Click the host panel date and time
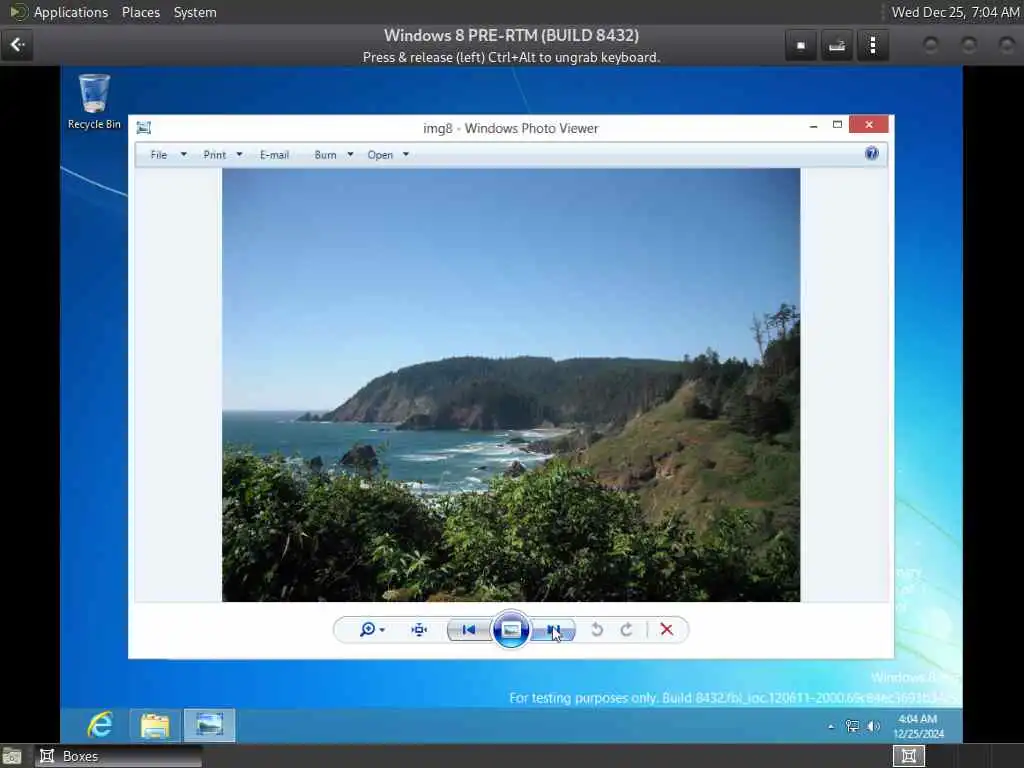Viewport: 1024px width, 768px height. (955, 12)
